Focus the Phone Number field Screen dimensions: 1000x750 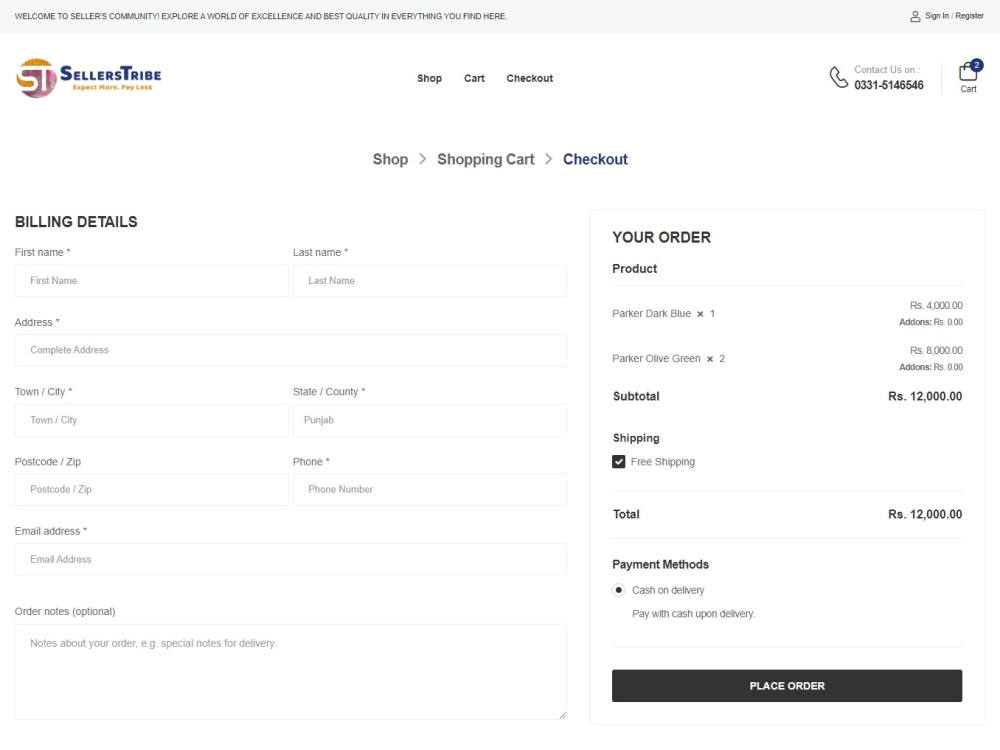pos(429,489)
